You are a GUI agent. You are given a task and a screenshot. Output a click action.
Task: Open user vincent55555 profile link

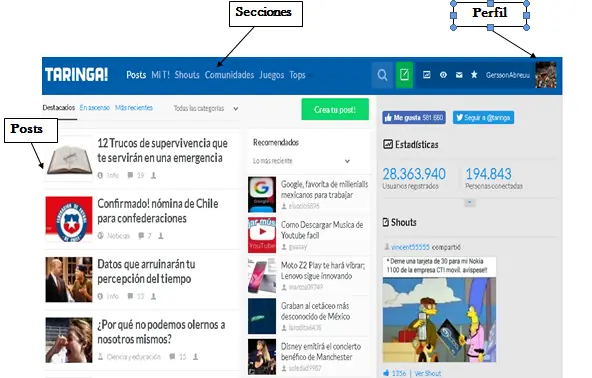[x=410, y=247]
